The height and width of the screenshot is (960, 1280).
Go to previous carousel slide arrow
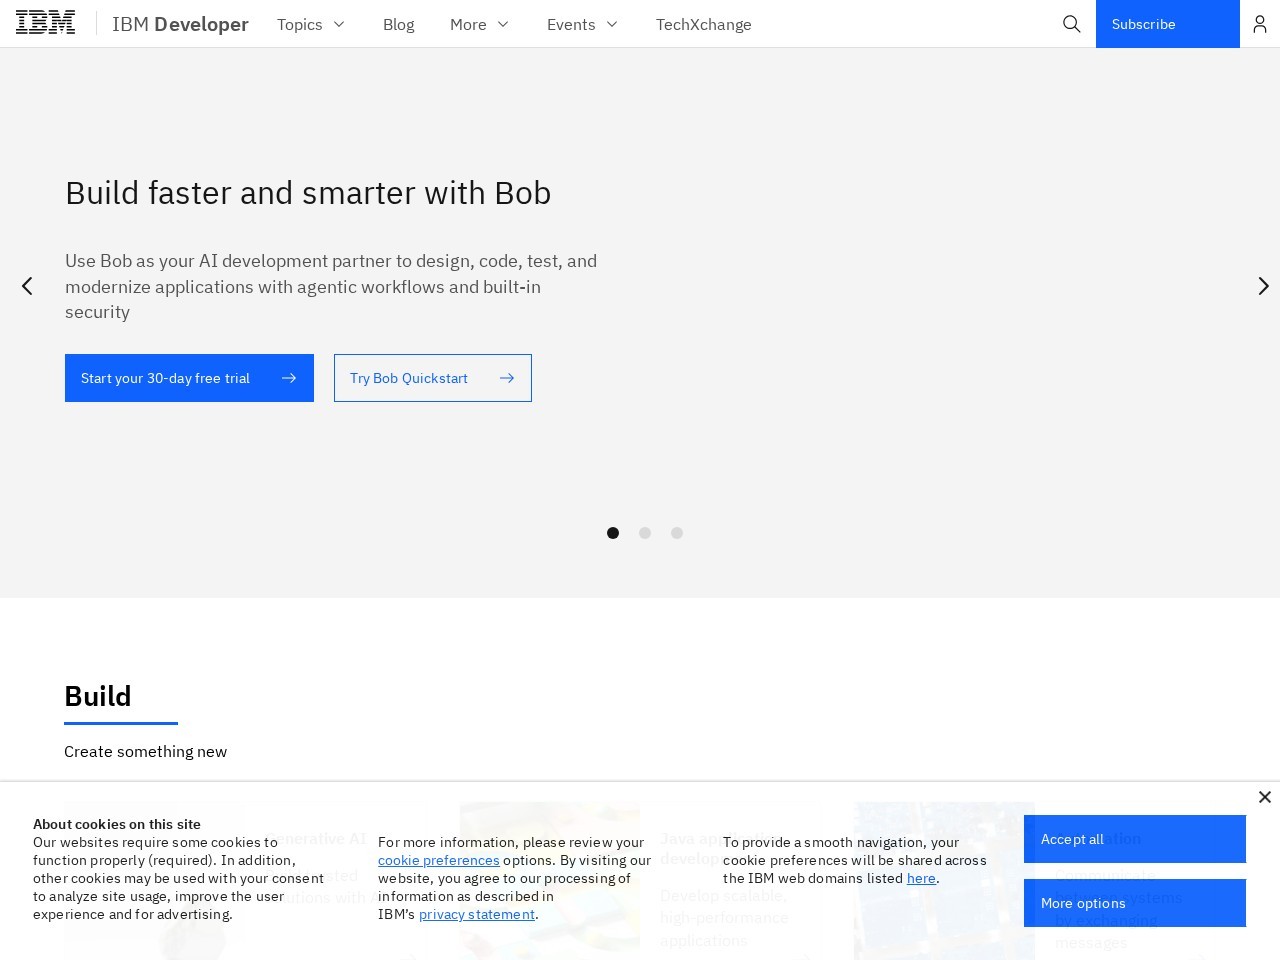27,286
